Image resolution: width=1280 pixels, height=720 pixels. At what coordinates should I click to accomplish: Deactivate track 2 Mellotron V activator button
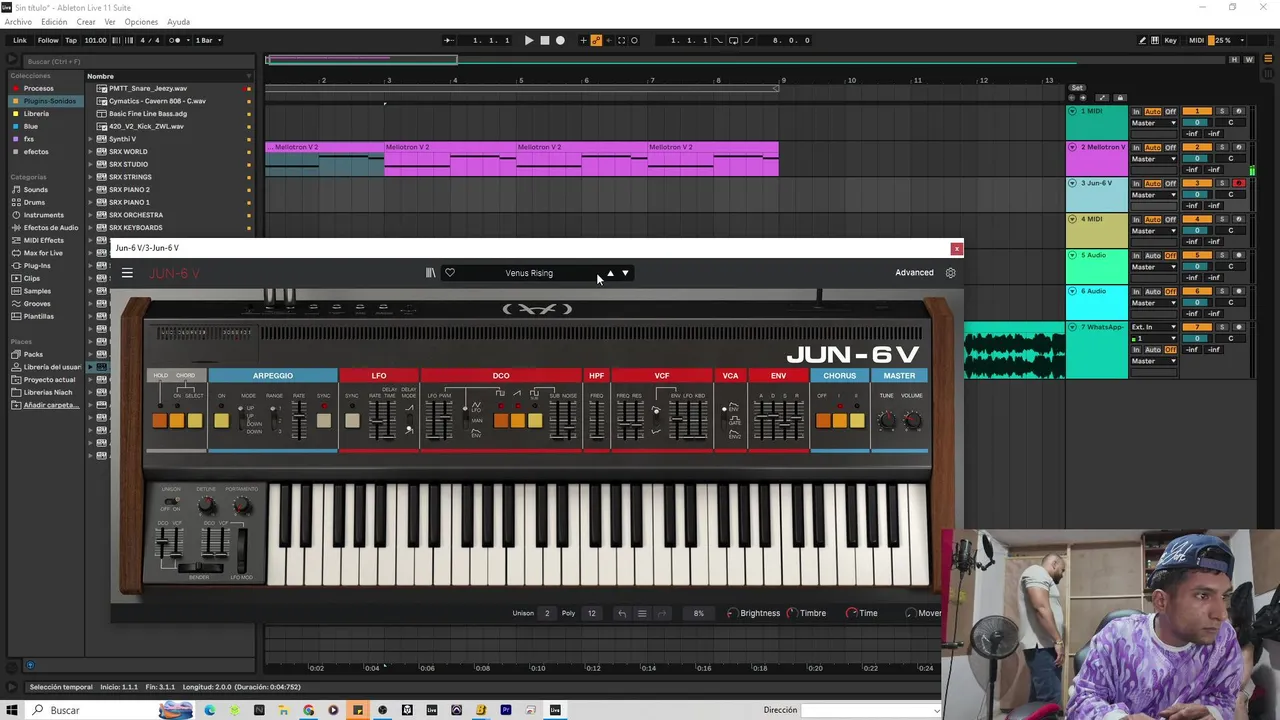[1197, 147]
